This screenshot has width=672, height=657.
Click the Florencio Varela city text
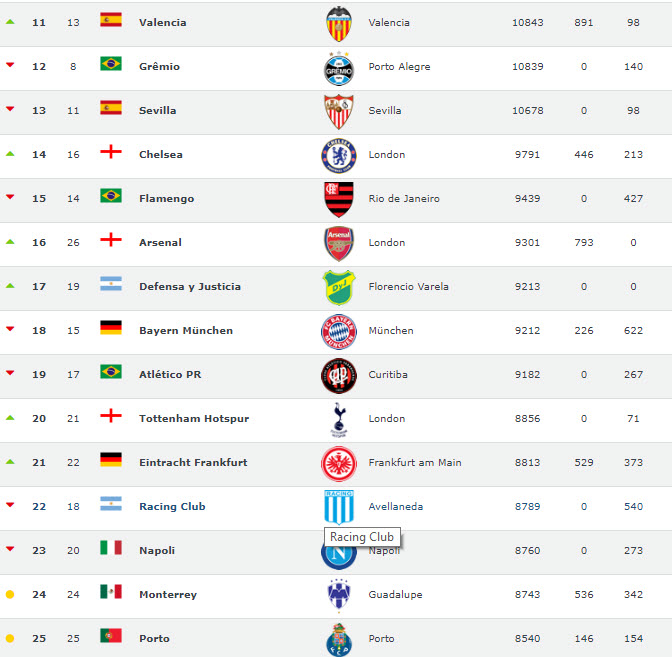click(408, 287)
